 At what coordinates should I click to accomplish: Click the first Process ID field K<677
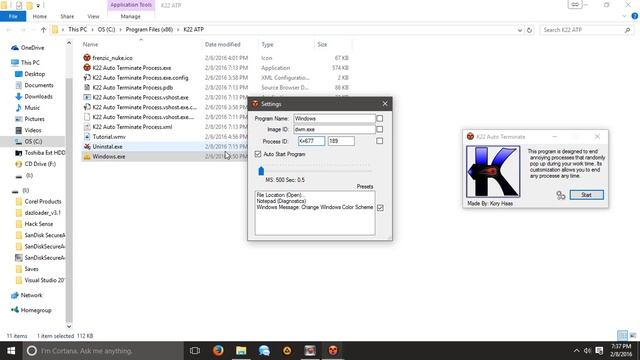click(x=311, y=141)
